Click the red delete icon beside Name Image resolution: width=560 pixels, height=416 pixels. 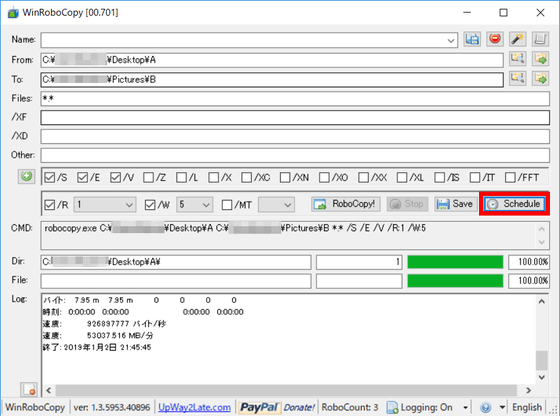(495, 39)
